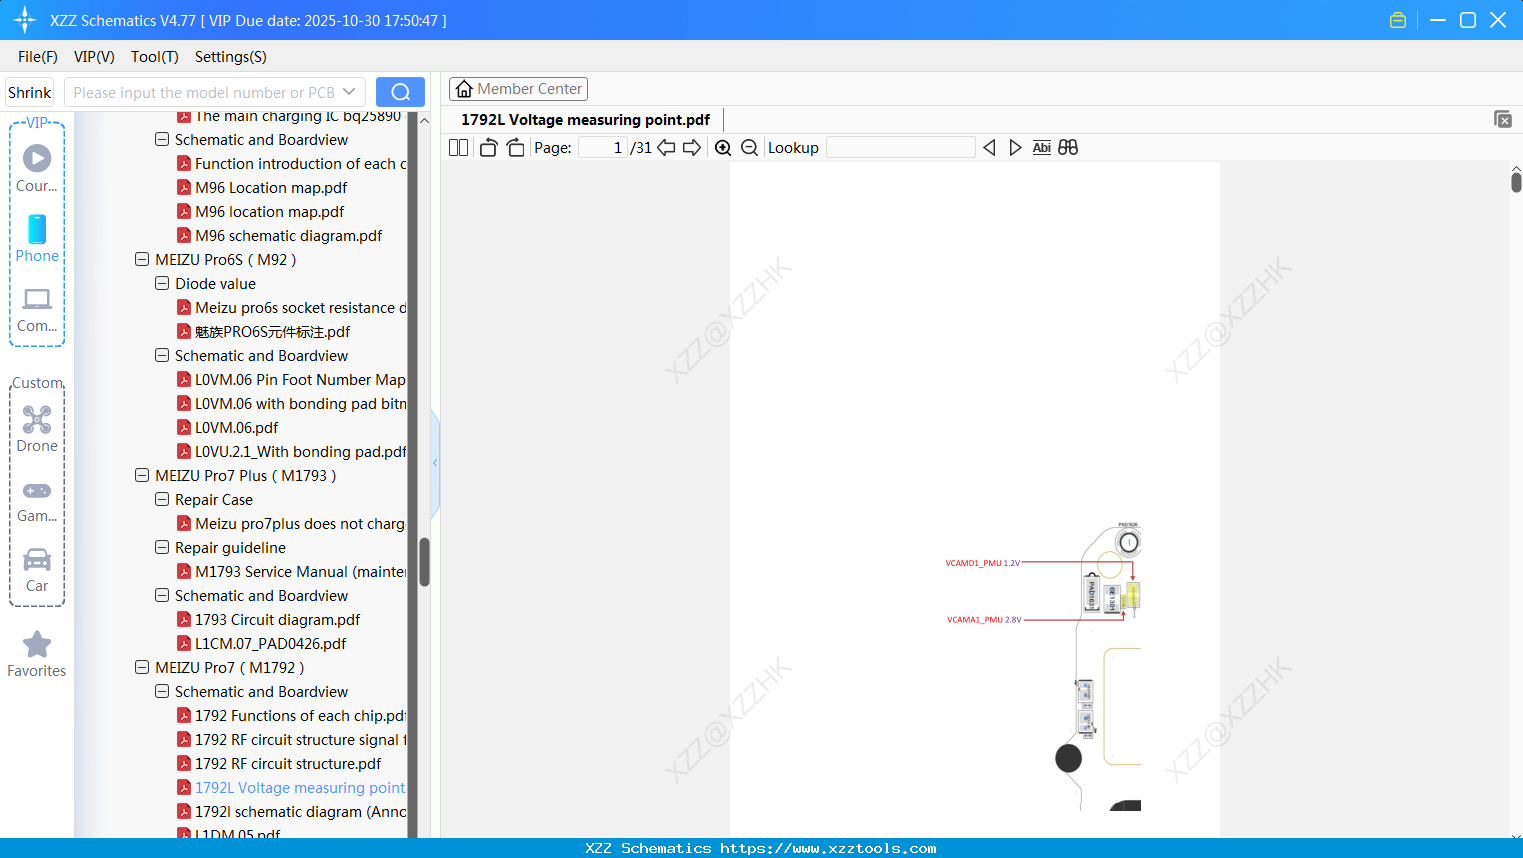Open 1792 RF circuit structure.pdf
The image size is (1523, 858).
pyautogui.click(x=288, y=764)
